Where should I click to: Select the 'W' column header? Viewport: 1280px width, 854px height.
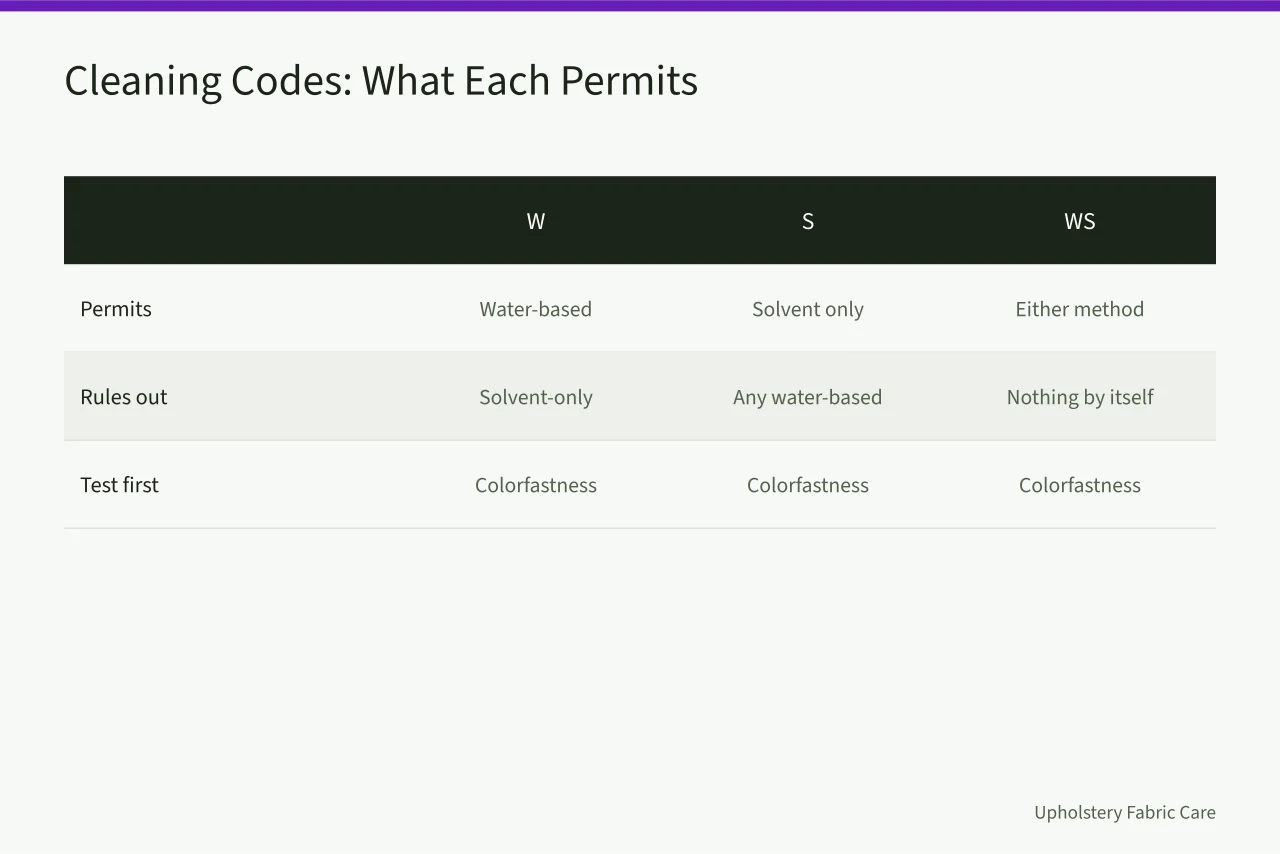[x=536, y=221]
